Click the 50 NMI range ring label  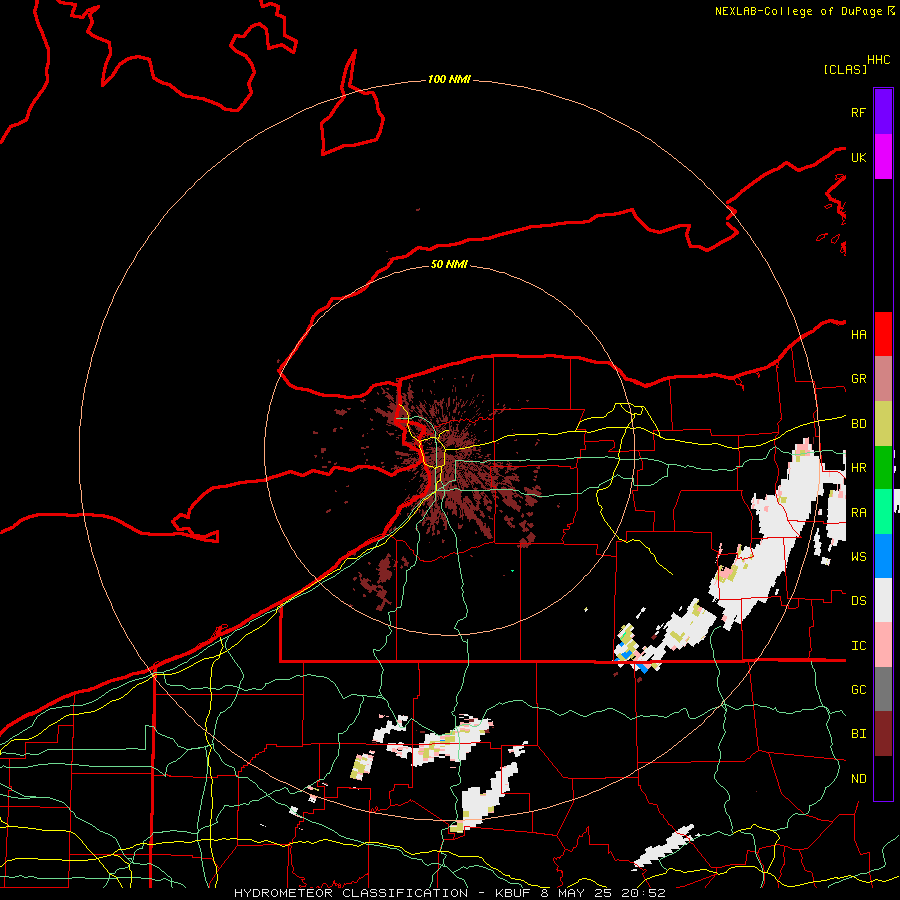click(x=449, y=264)
